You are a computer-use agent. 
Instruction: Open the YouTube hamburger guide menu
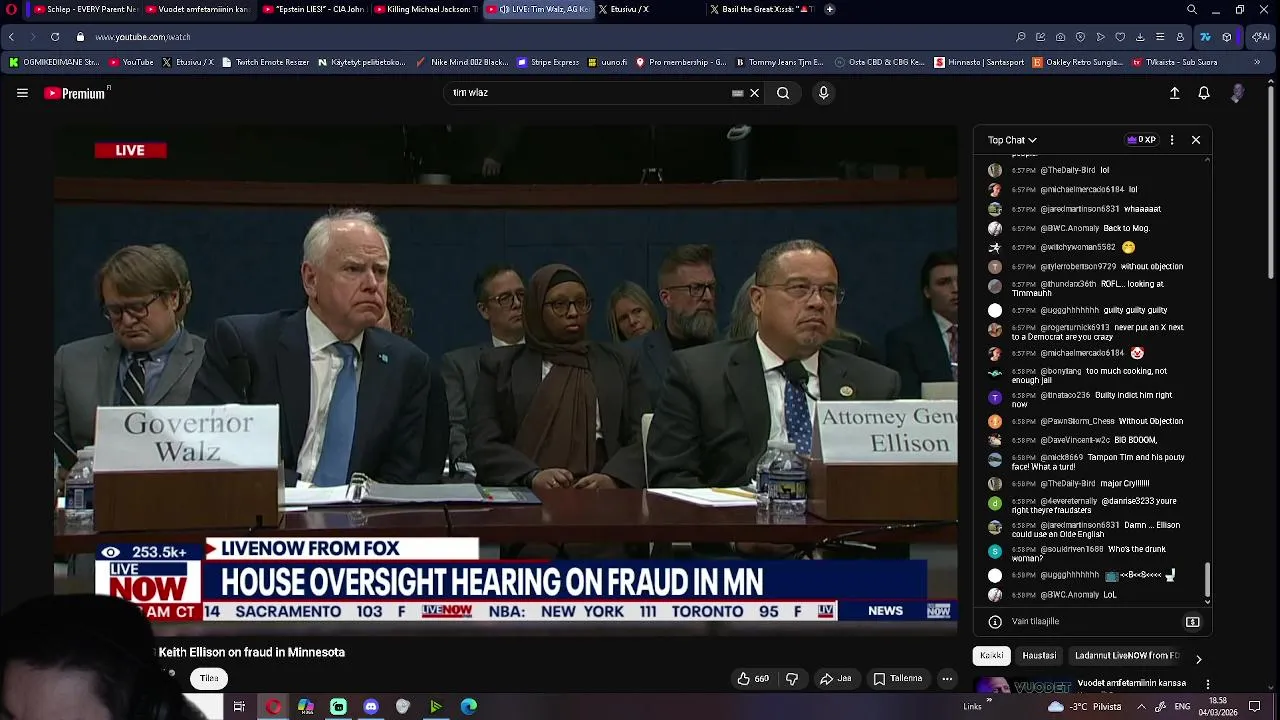[22, 93]
